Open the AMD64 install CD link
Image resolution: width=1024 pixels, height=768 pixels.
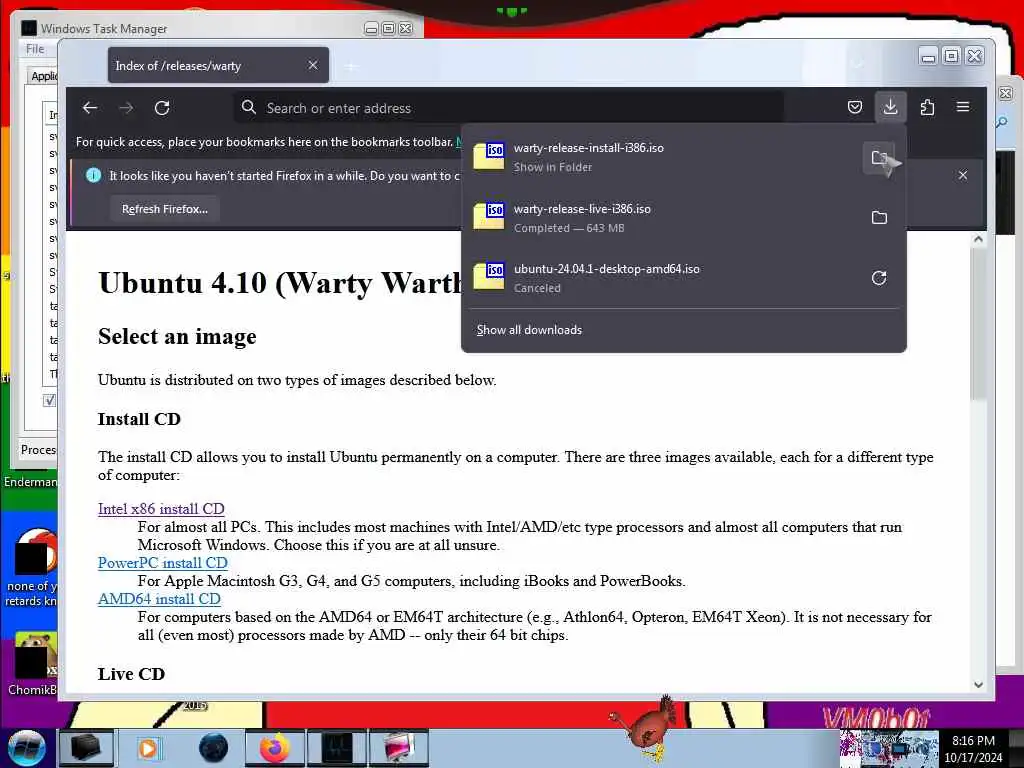click(x=159, y=599)
